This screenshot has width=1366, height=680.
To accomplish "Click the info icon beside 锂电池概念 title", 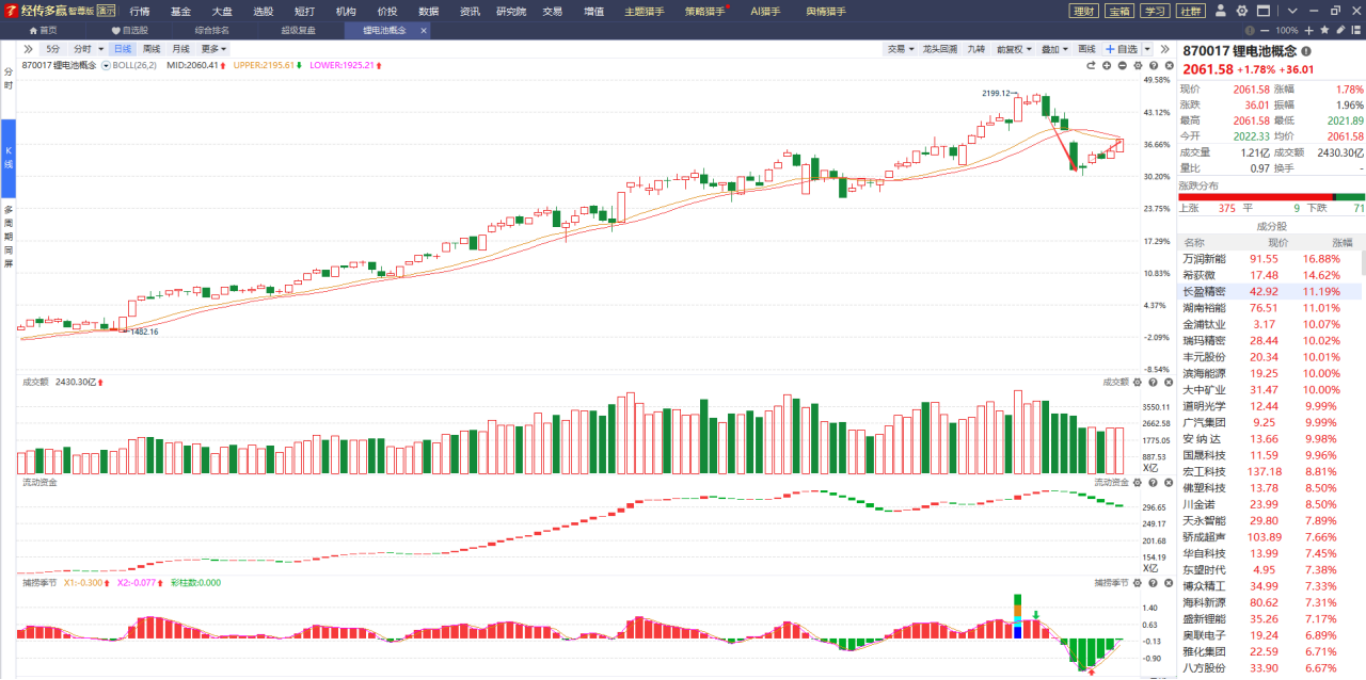I will pyautogui.click(x=1306, y=51).
